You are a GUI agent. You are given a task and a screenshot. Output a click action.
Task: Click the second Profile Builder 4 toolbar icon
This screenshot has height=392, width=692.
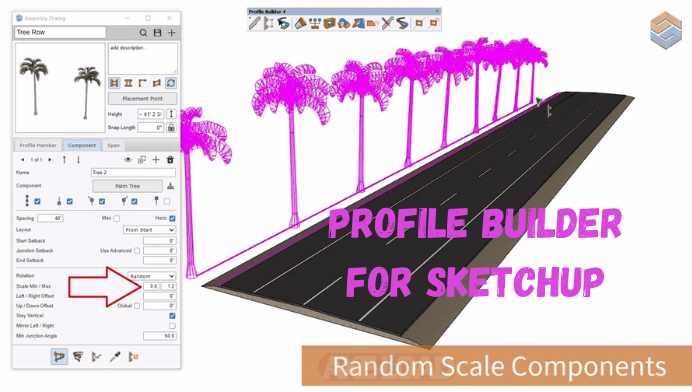coord(268,23)
